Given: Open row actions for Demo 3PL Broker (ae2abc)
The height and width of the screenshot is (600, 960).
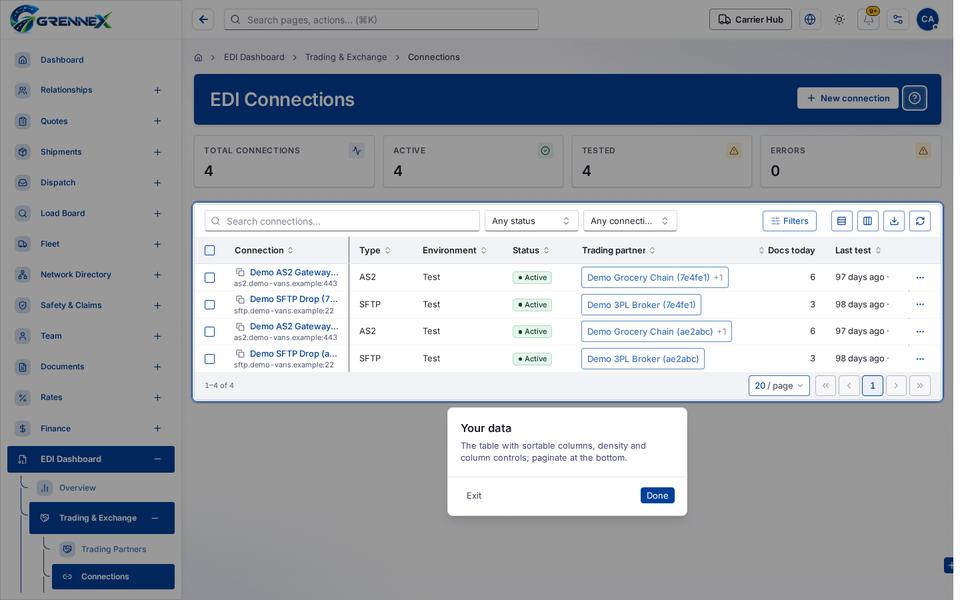Looking at the screenshot, I should click(x=920, y=359).
